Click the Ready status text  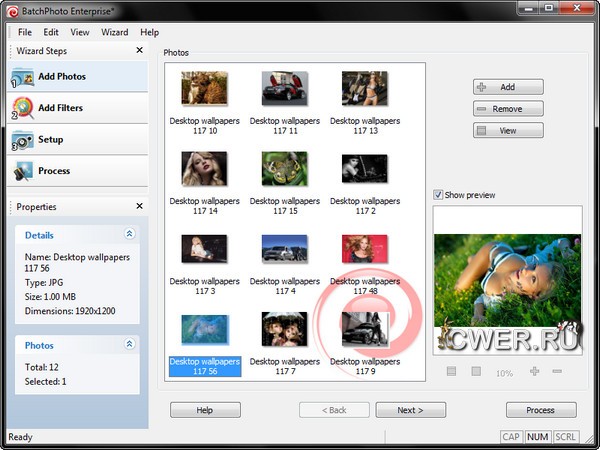(20, 437)
